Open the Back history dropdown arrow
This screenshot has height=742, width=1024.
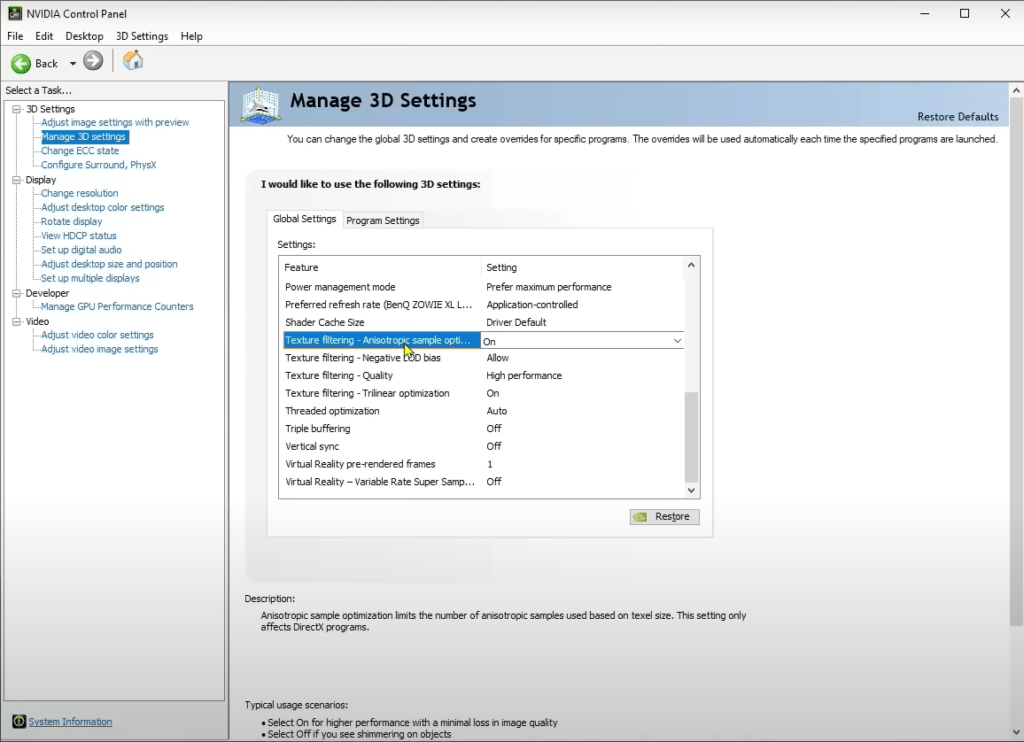(72, 63)
